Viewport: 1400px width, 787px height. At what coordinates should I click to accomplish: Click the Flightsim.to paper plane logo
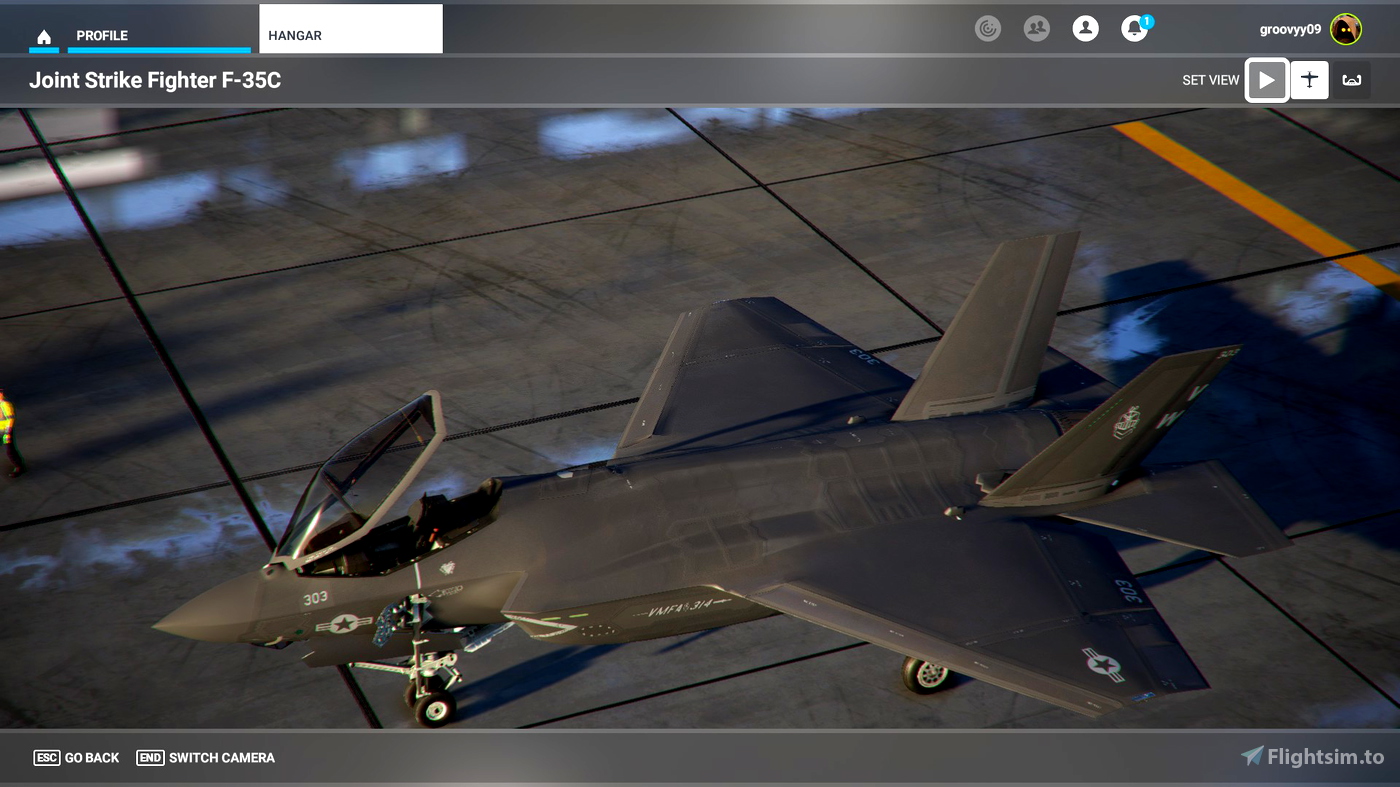pyautogui.click(x=1253, y=757)
